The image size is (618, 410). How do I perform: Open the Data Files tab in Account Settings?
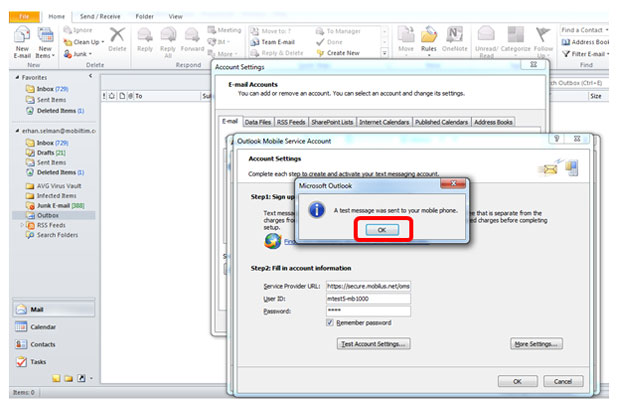click(x=258, y=122)
